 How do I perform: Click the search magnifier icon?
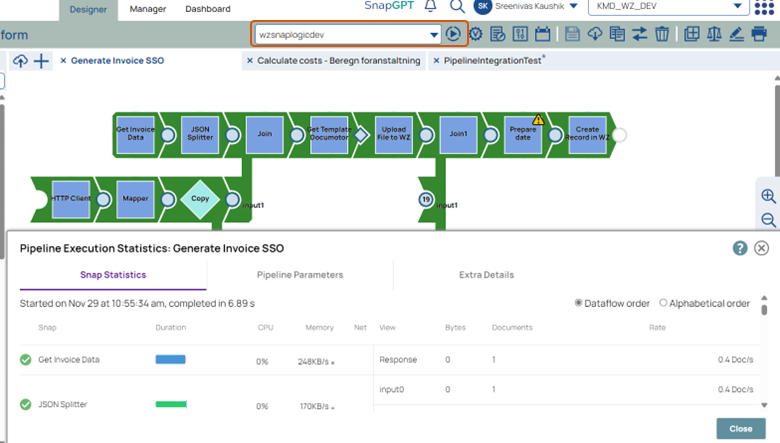(x=457, y=6)
